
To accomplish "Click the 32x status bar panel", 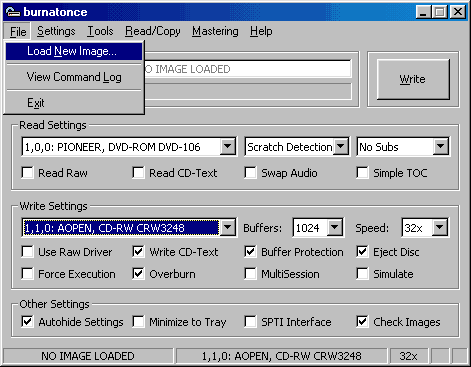I will click(408, 356).
